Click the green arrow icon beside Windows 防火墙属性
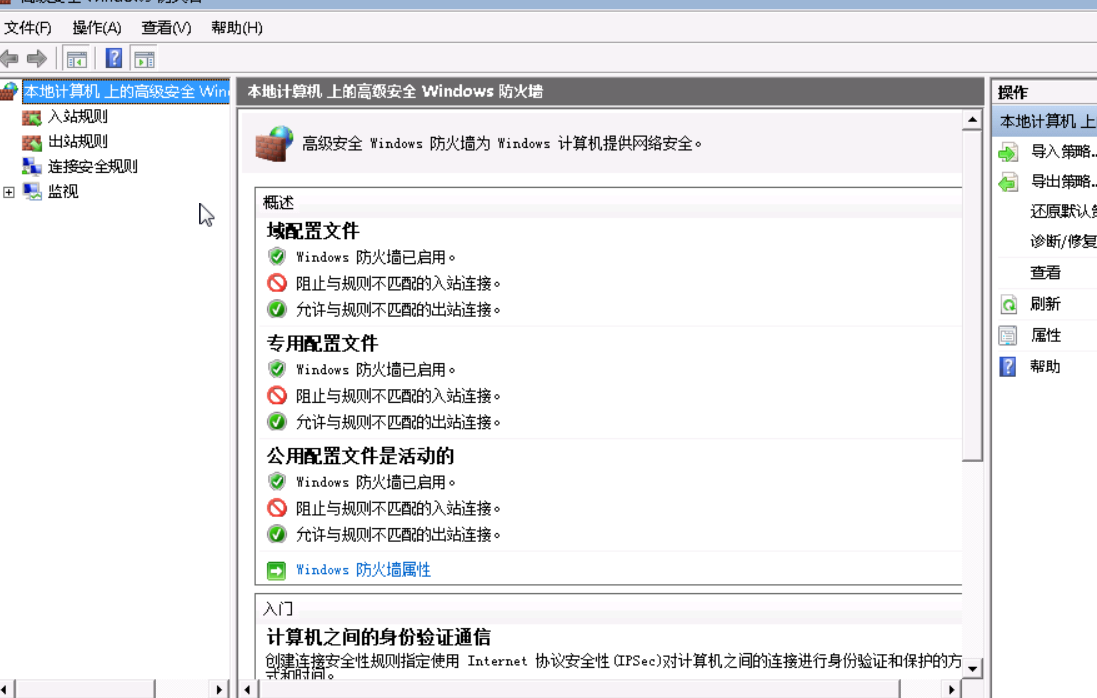The image size is (1097, 698). pos(276,571)
